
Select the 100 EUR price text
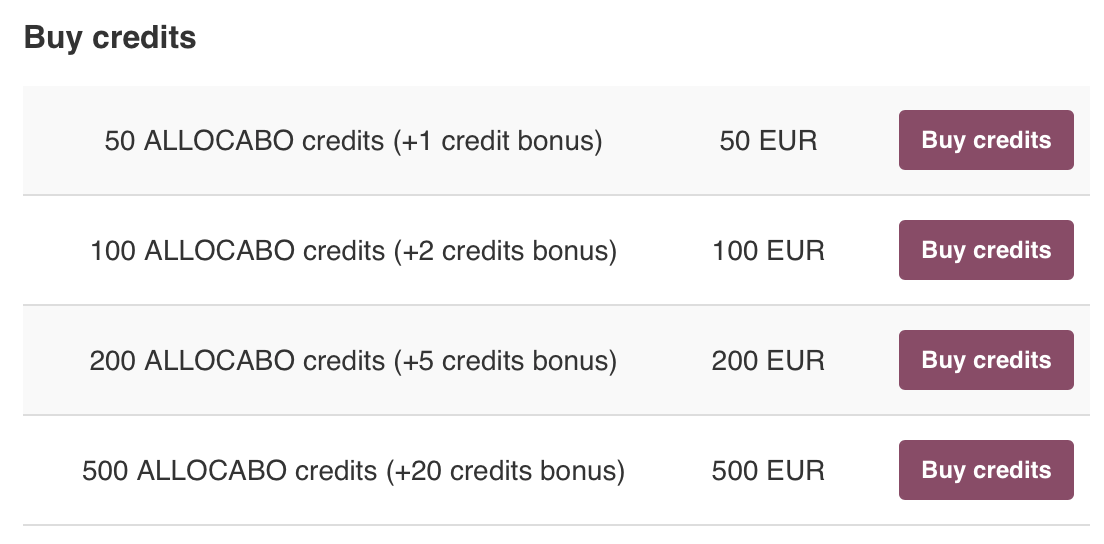(x=768, y=251)
